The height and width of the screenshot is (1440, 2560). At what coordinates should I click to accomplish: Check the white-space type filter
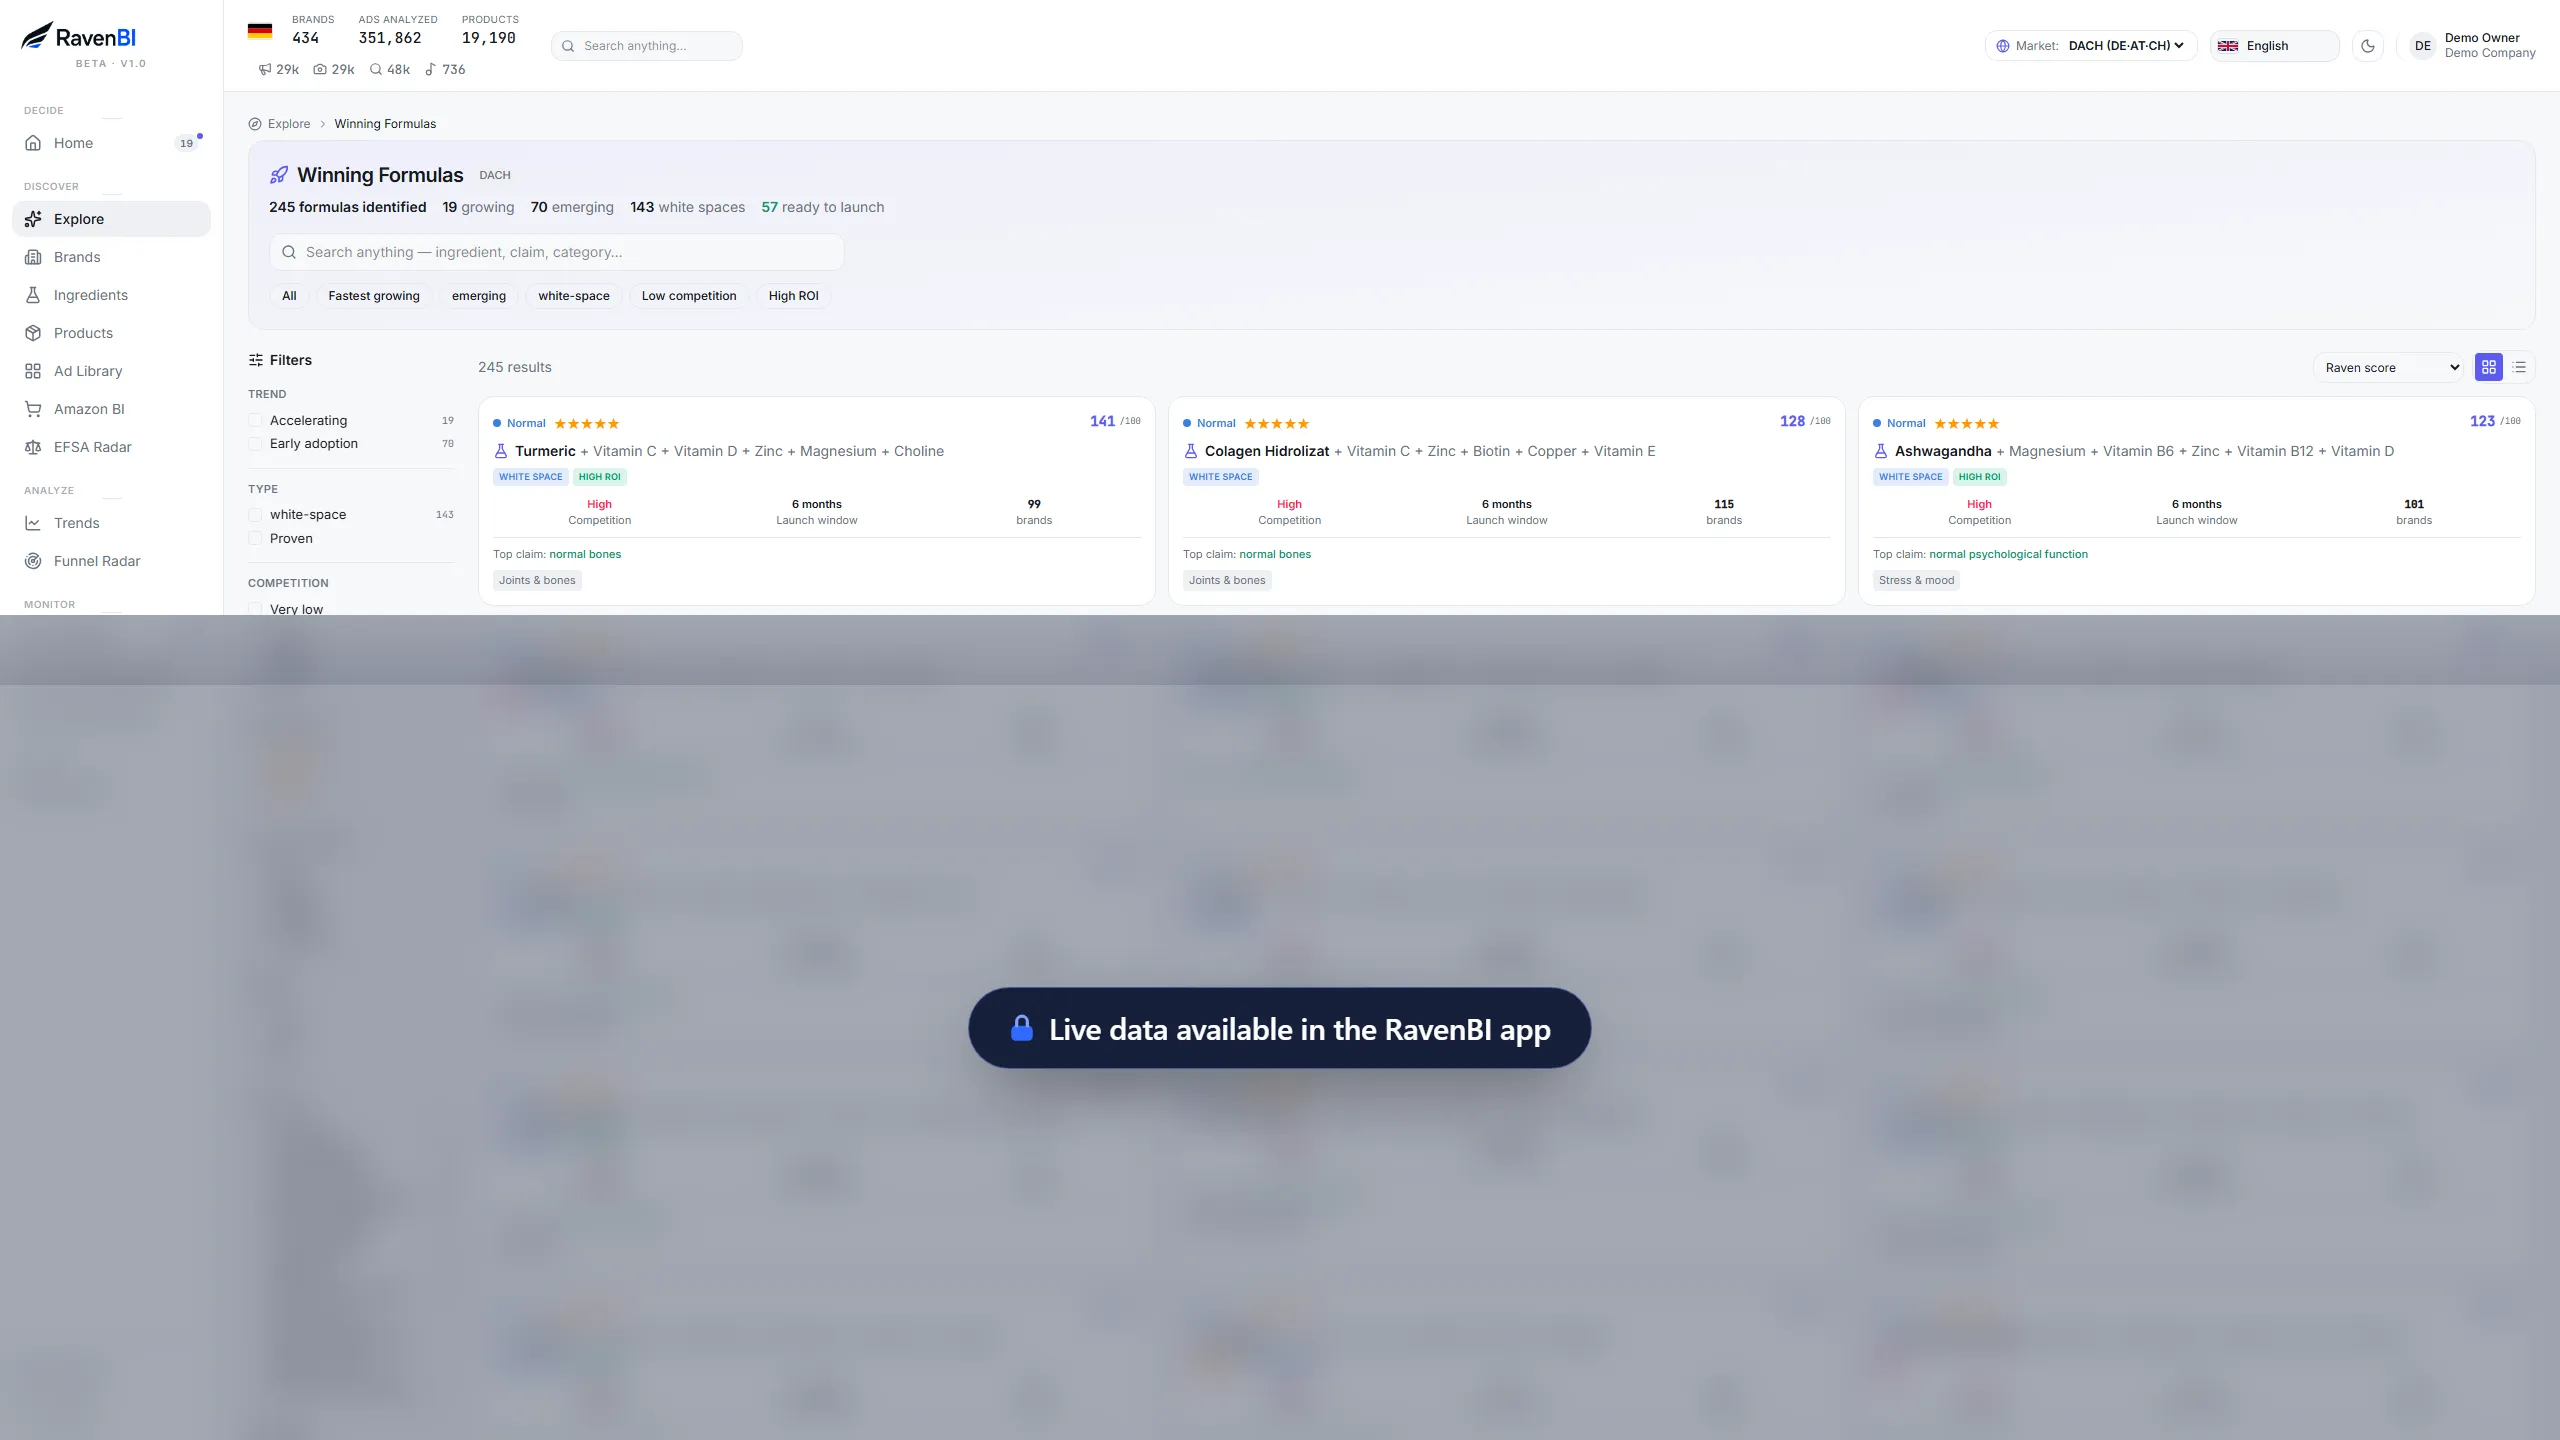coord(255,515)
